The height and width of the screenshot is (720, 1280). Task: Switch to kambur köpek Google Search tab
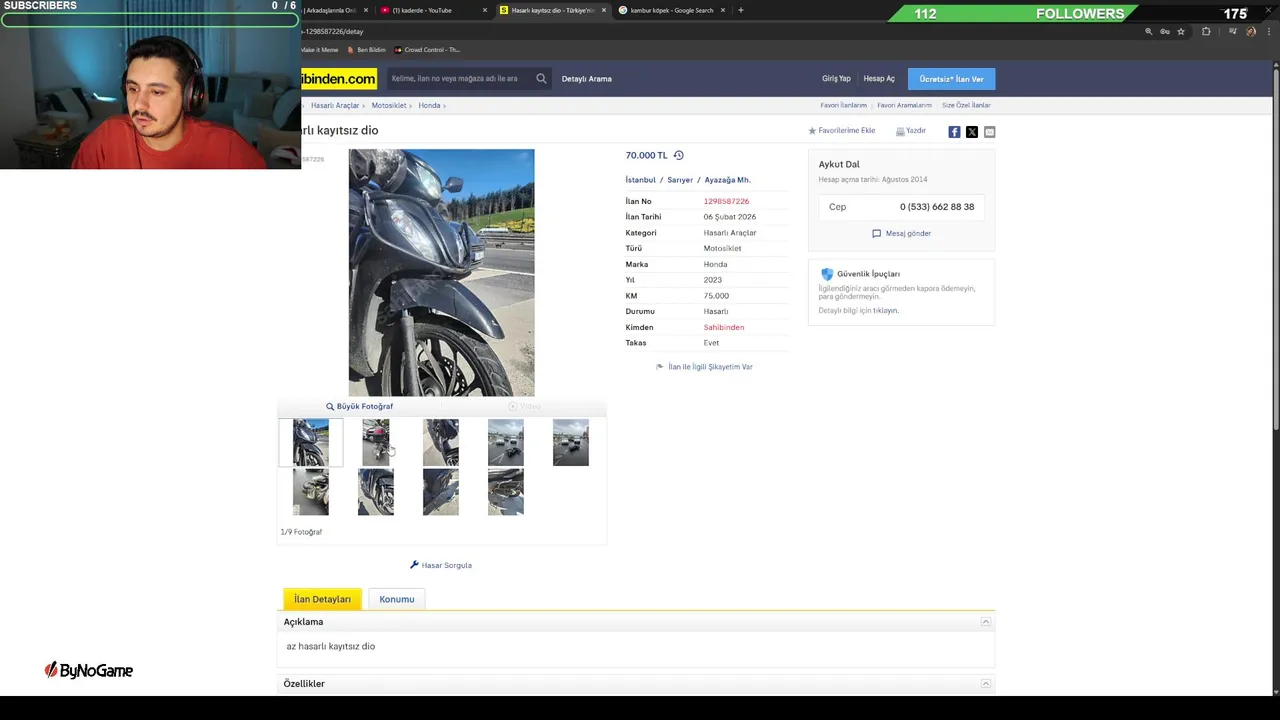click(x=672, y=10)
